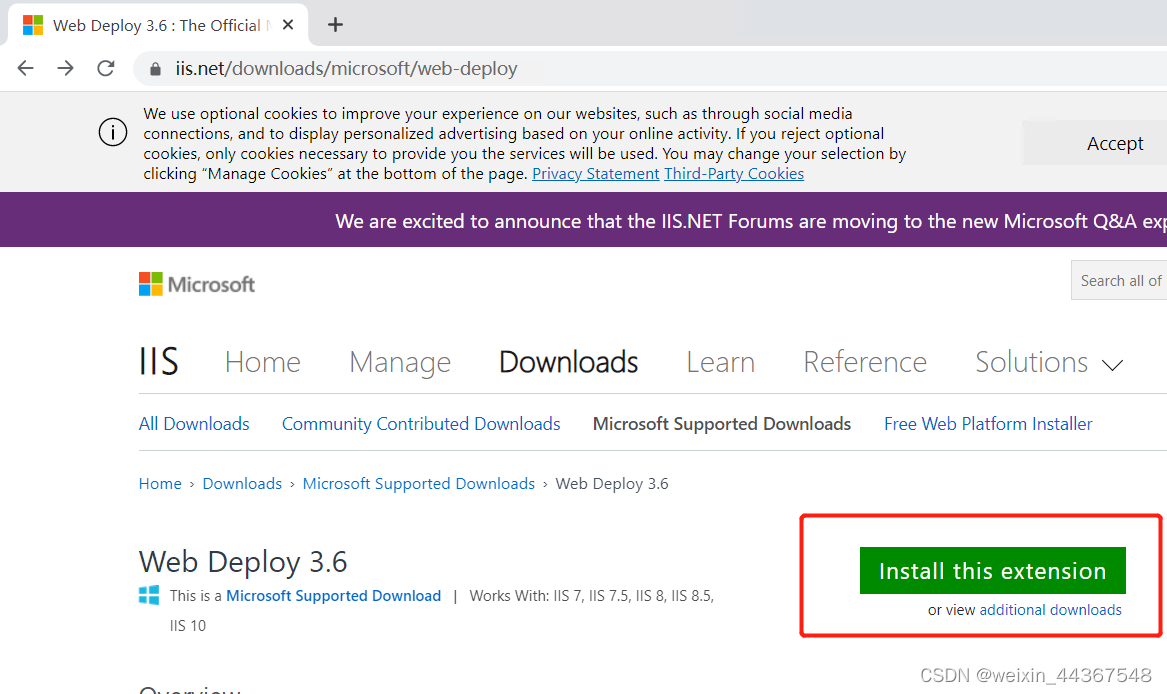Open the Reference nav item
Image resolution: width=1167 pixels, height=694 pixels.
[865, 362]
